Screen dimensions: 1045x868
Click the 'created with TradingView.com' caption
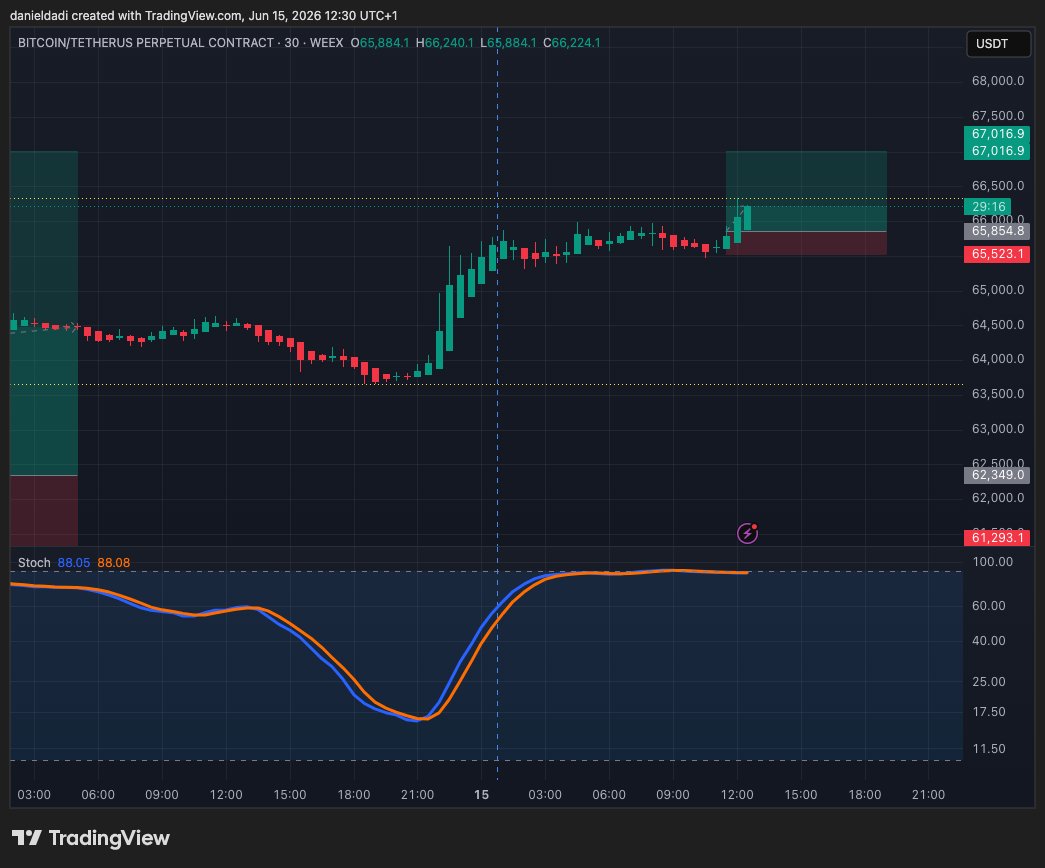(157, 15)
